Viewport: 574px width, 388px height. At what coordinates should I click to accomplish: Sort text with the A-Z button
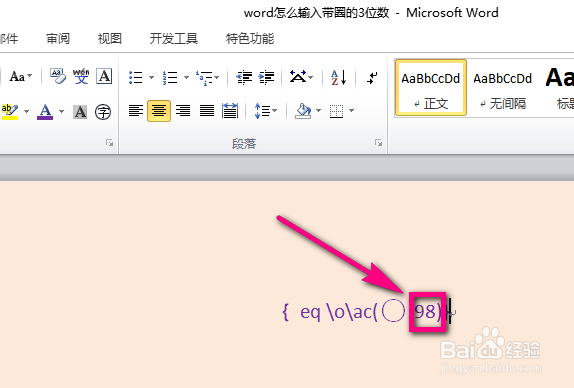[339, 77]
